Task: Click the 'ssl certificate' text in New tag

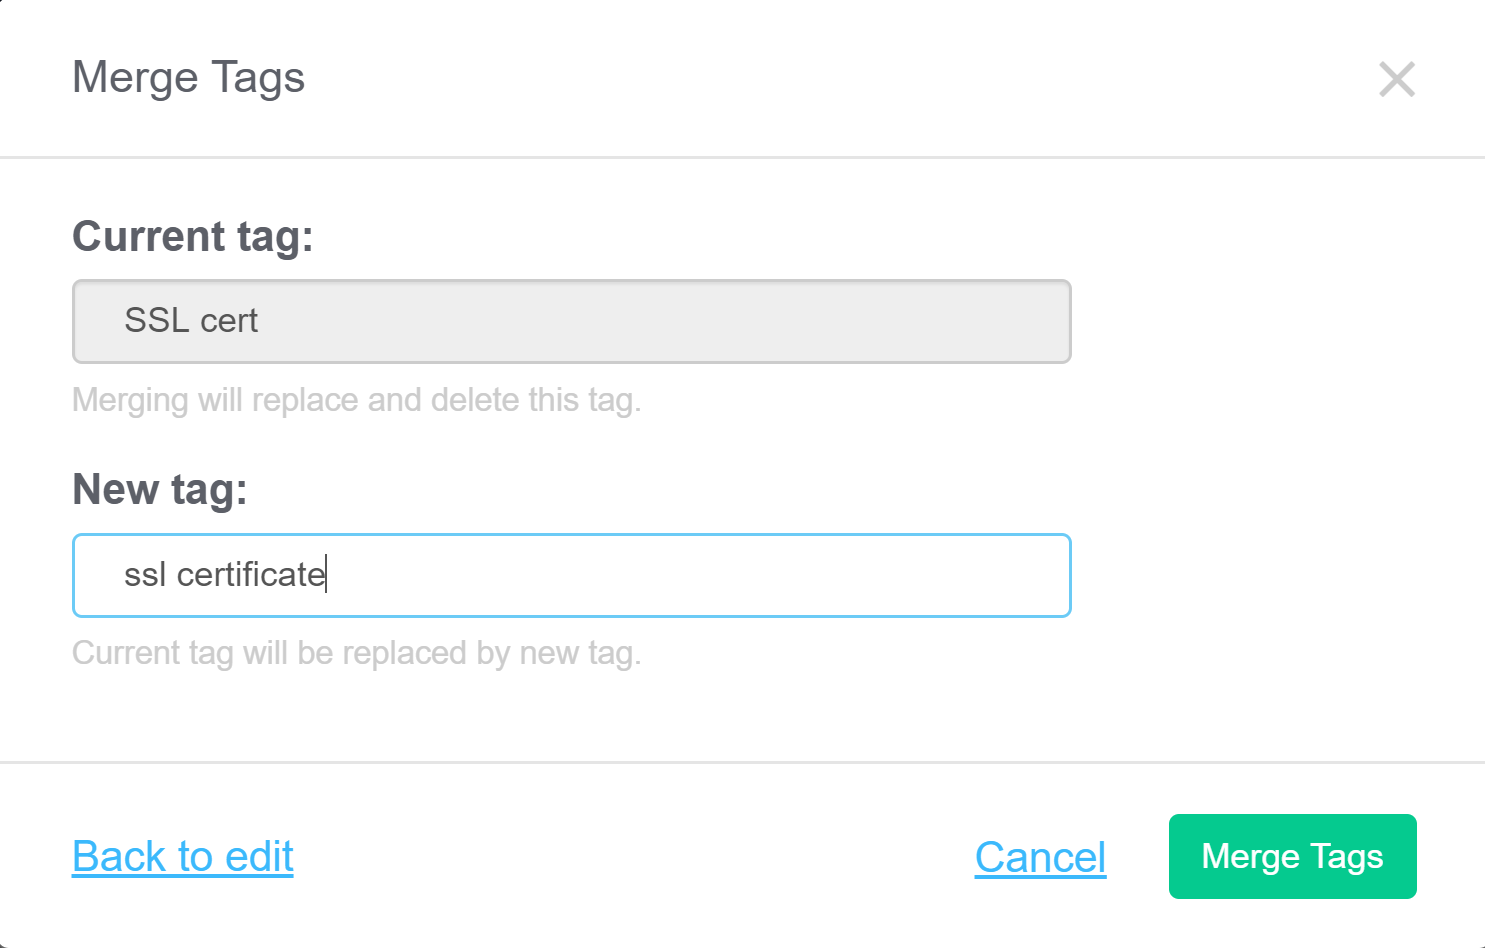Action: coord(224,575)
